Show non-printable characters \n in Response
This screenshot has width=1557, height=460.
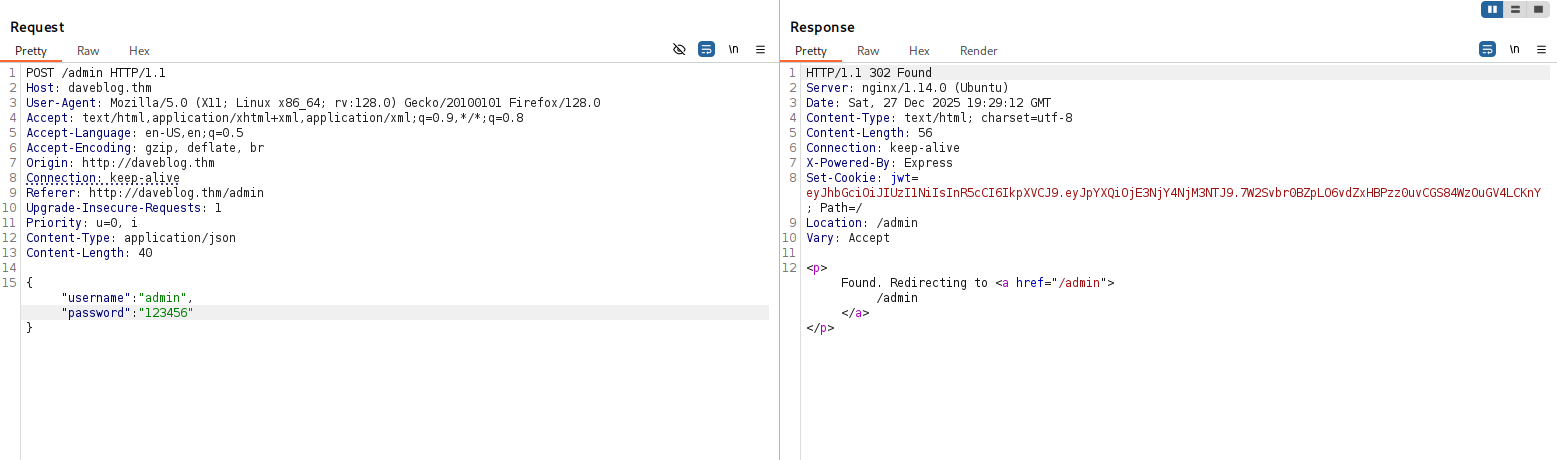[x=1514, y=49]
